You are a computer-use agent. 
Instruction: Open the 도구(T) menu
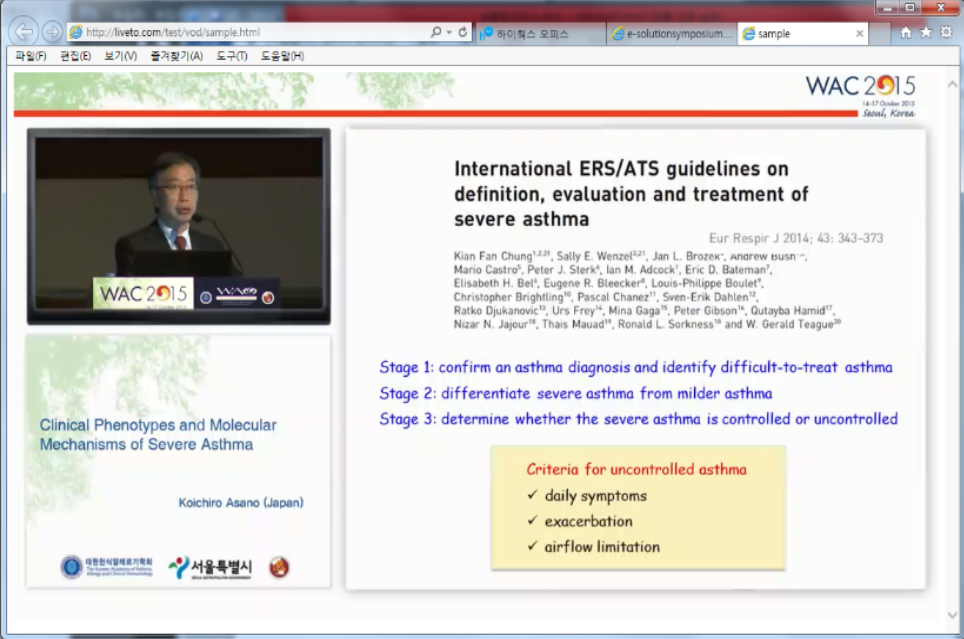click(x=232, y=56)
